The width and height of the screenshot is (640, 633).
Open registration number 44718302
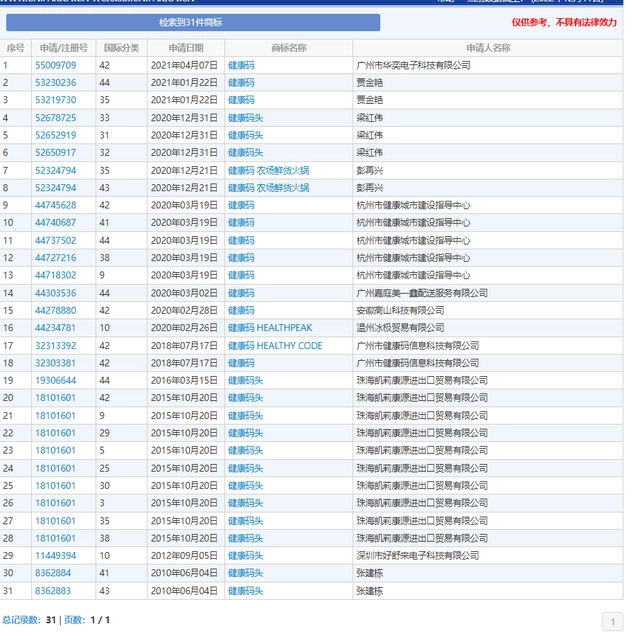tap(56, 275)
